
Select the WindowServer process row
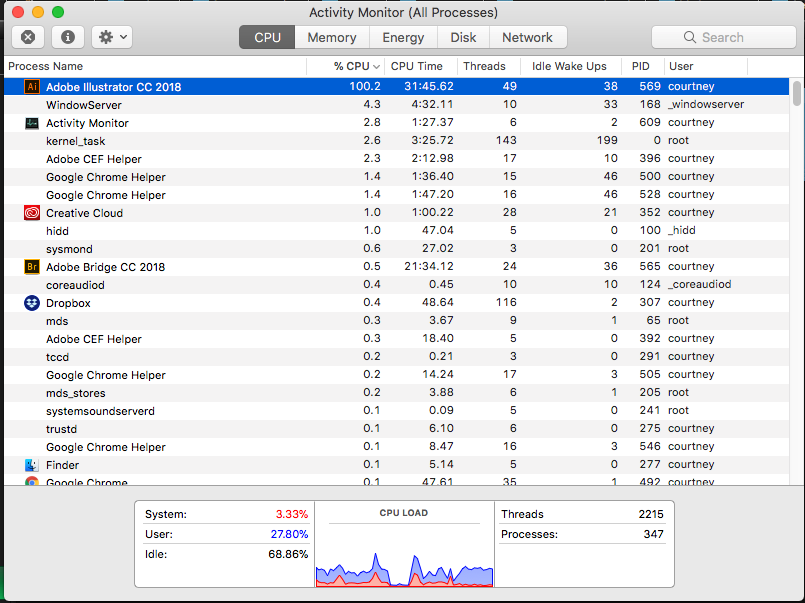tap(396, 105)
